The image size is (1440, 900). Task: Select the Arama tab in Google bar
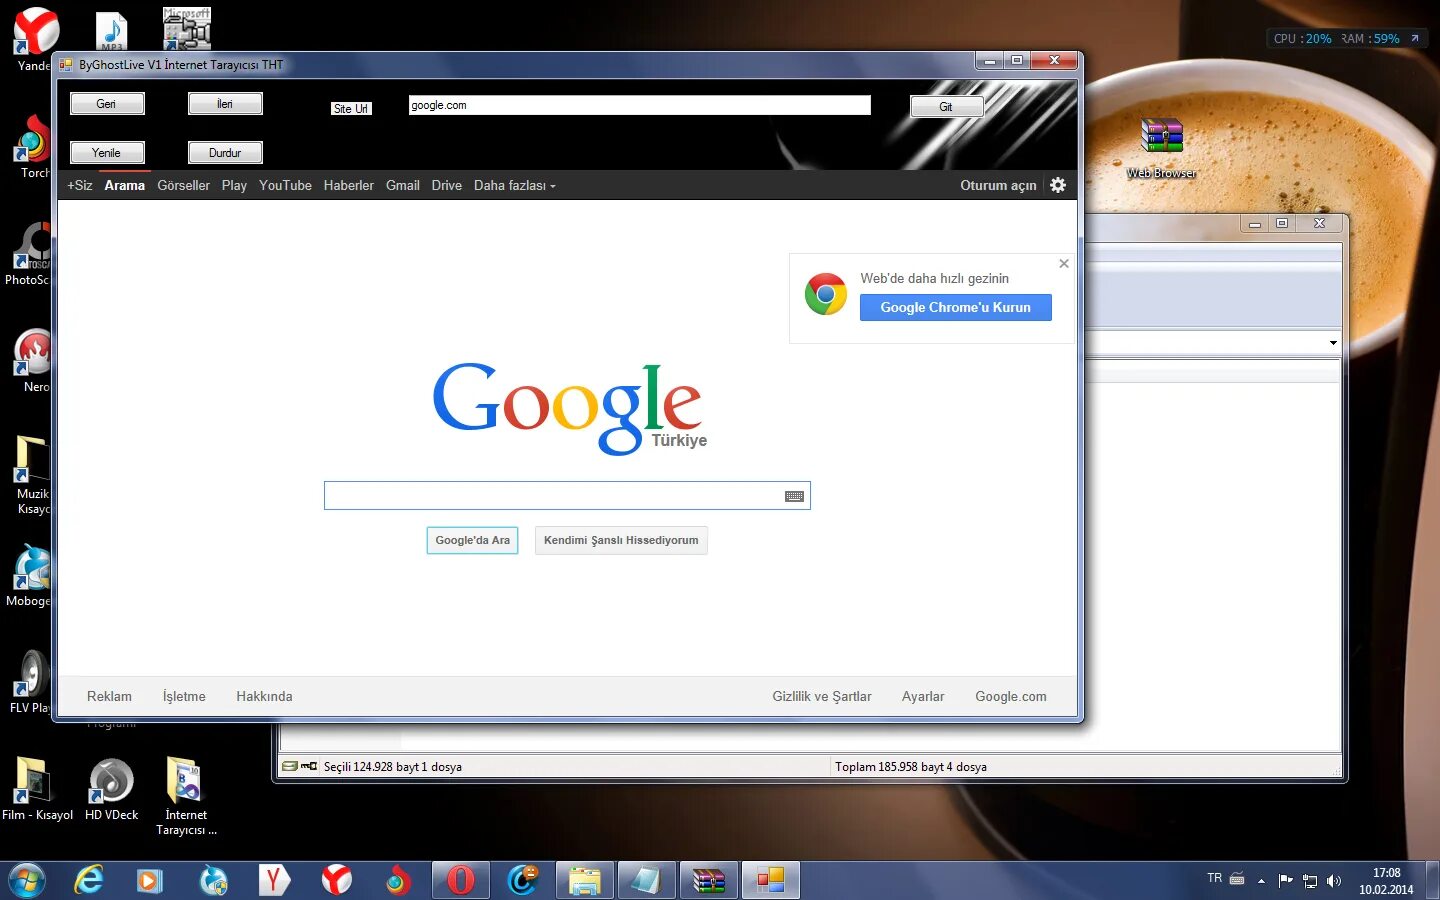(x=124, y=185)
